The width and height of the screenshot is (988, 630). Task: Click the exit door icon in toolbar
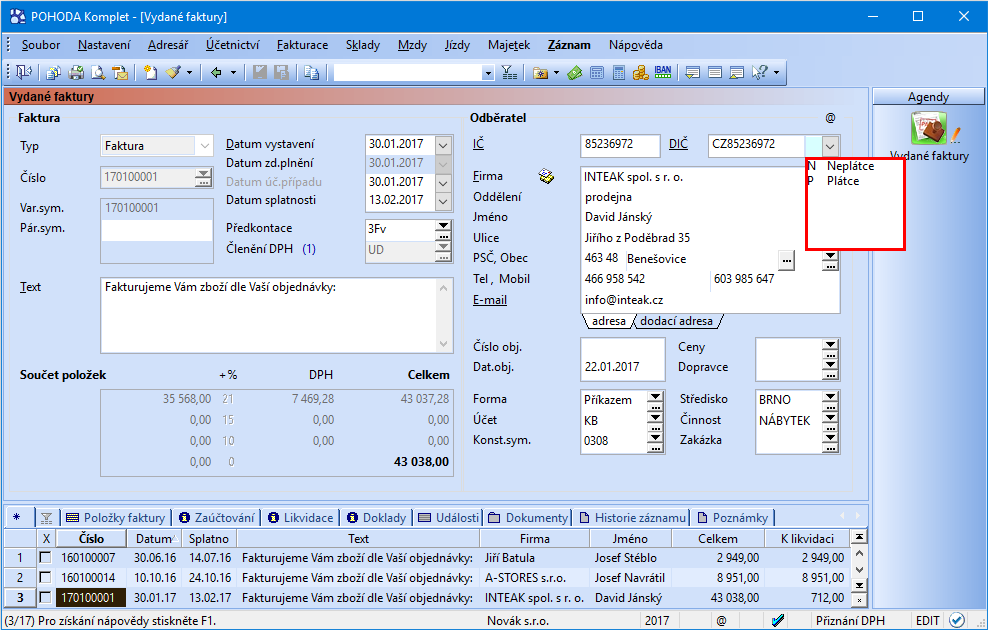(23, 72)
